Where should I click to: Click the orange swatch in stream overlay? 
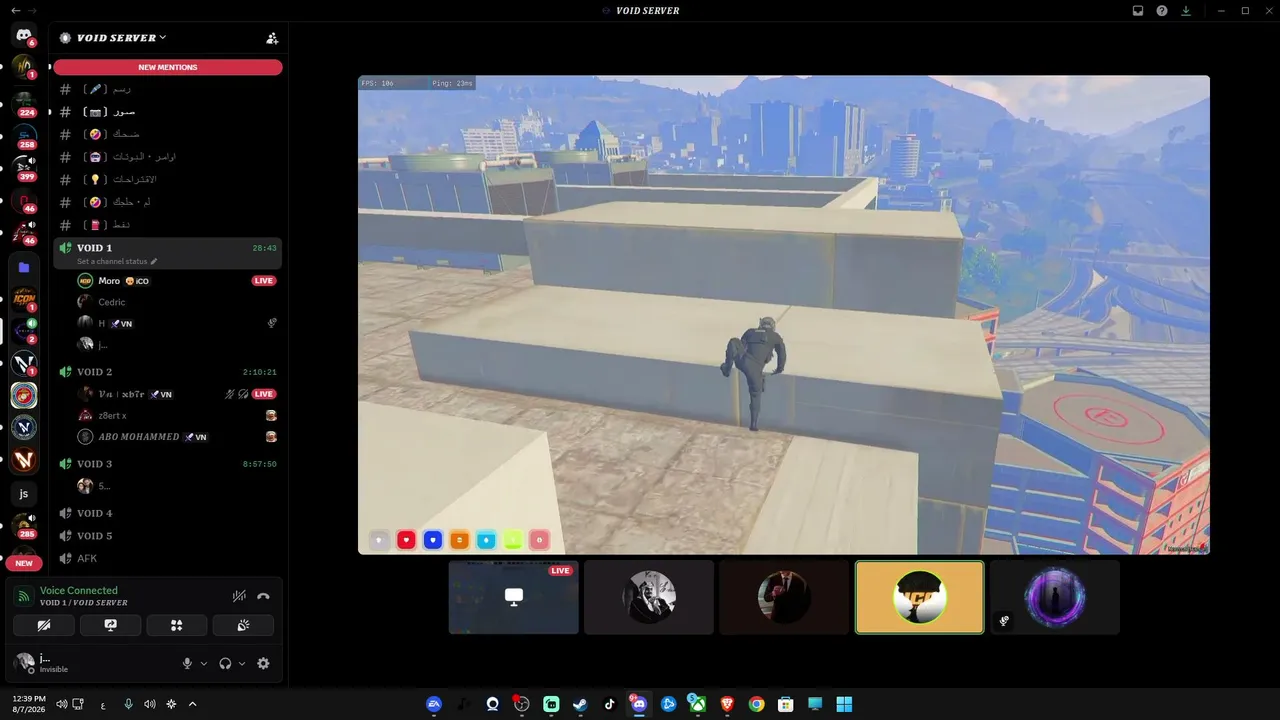click(x=460, y=540)
